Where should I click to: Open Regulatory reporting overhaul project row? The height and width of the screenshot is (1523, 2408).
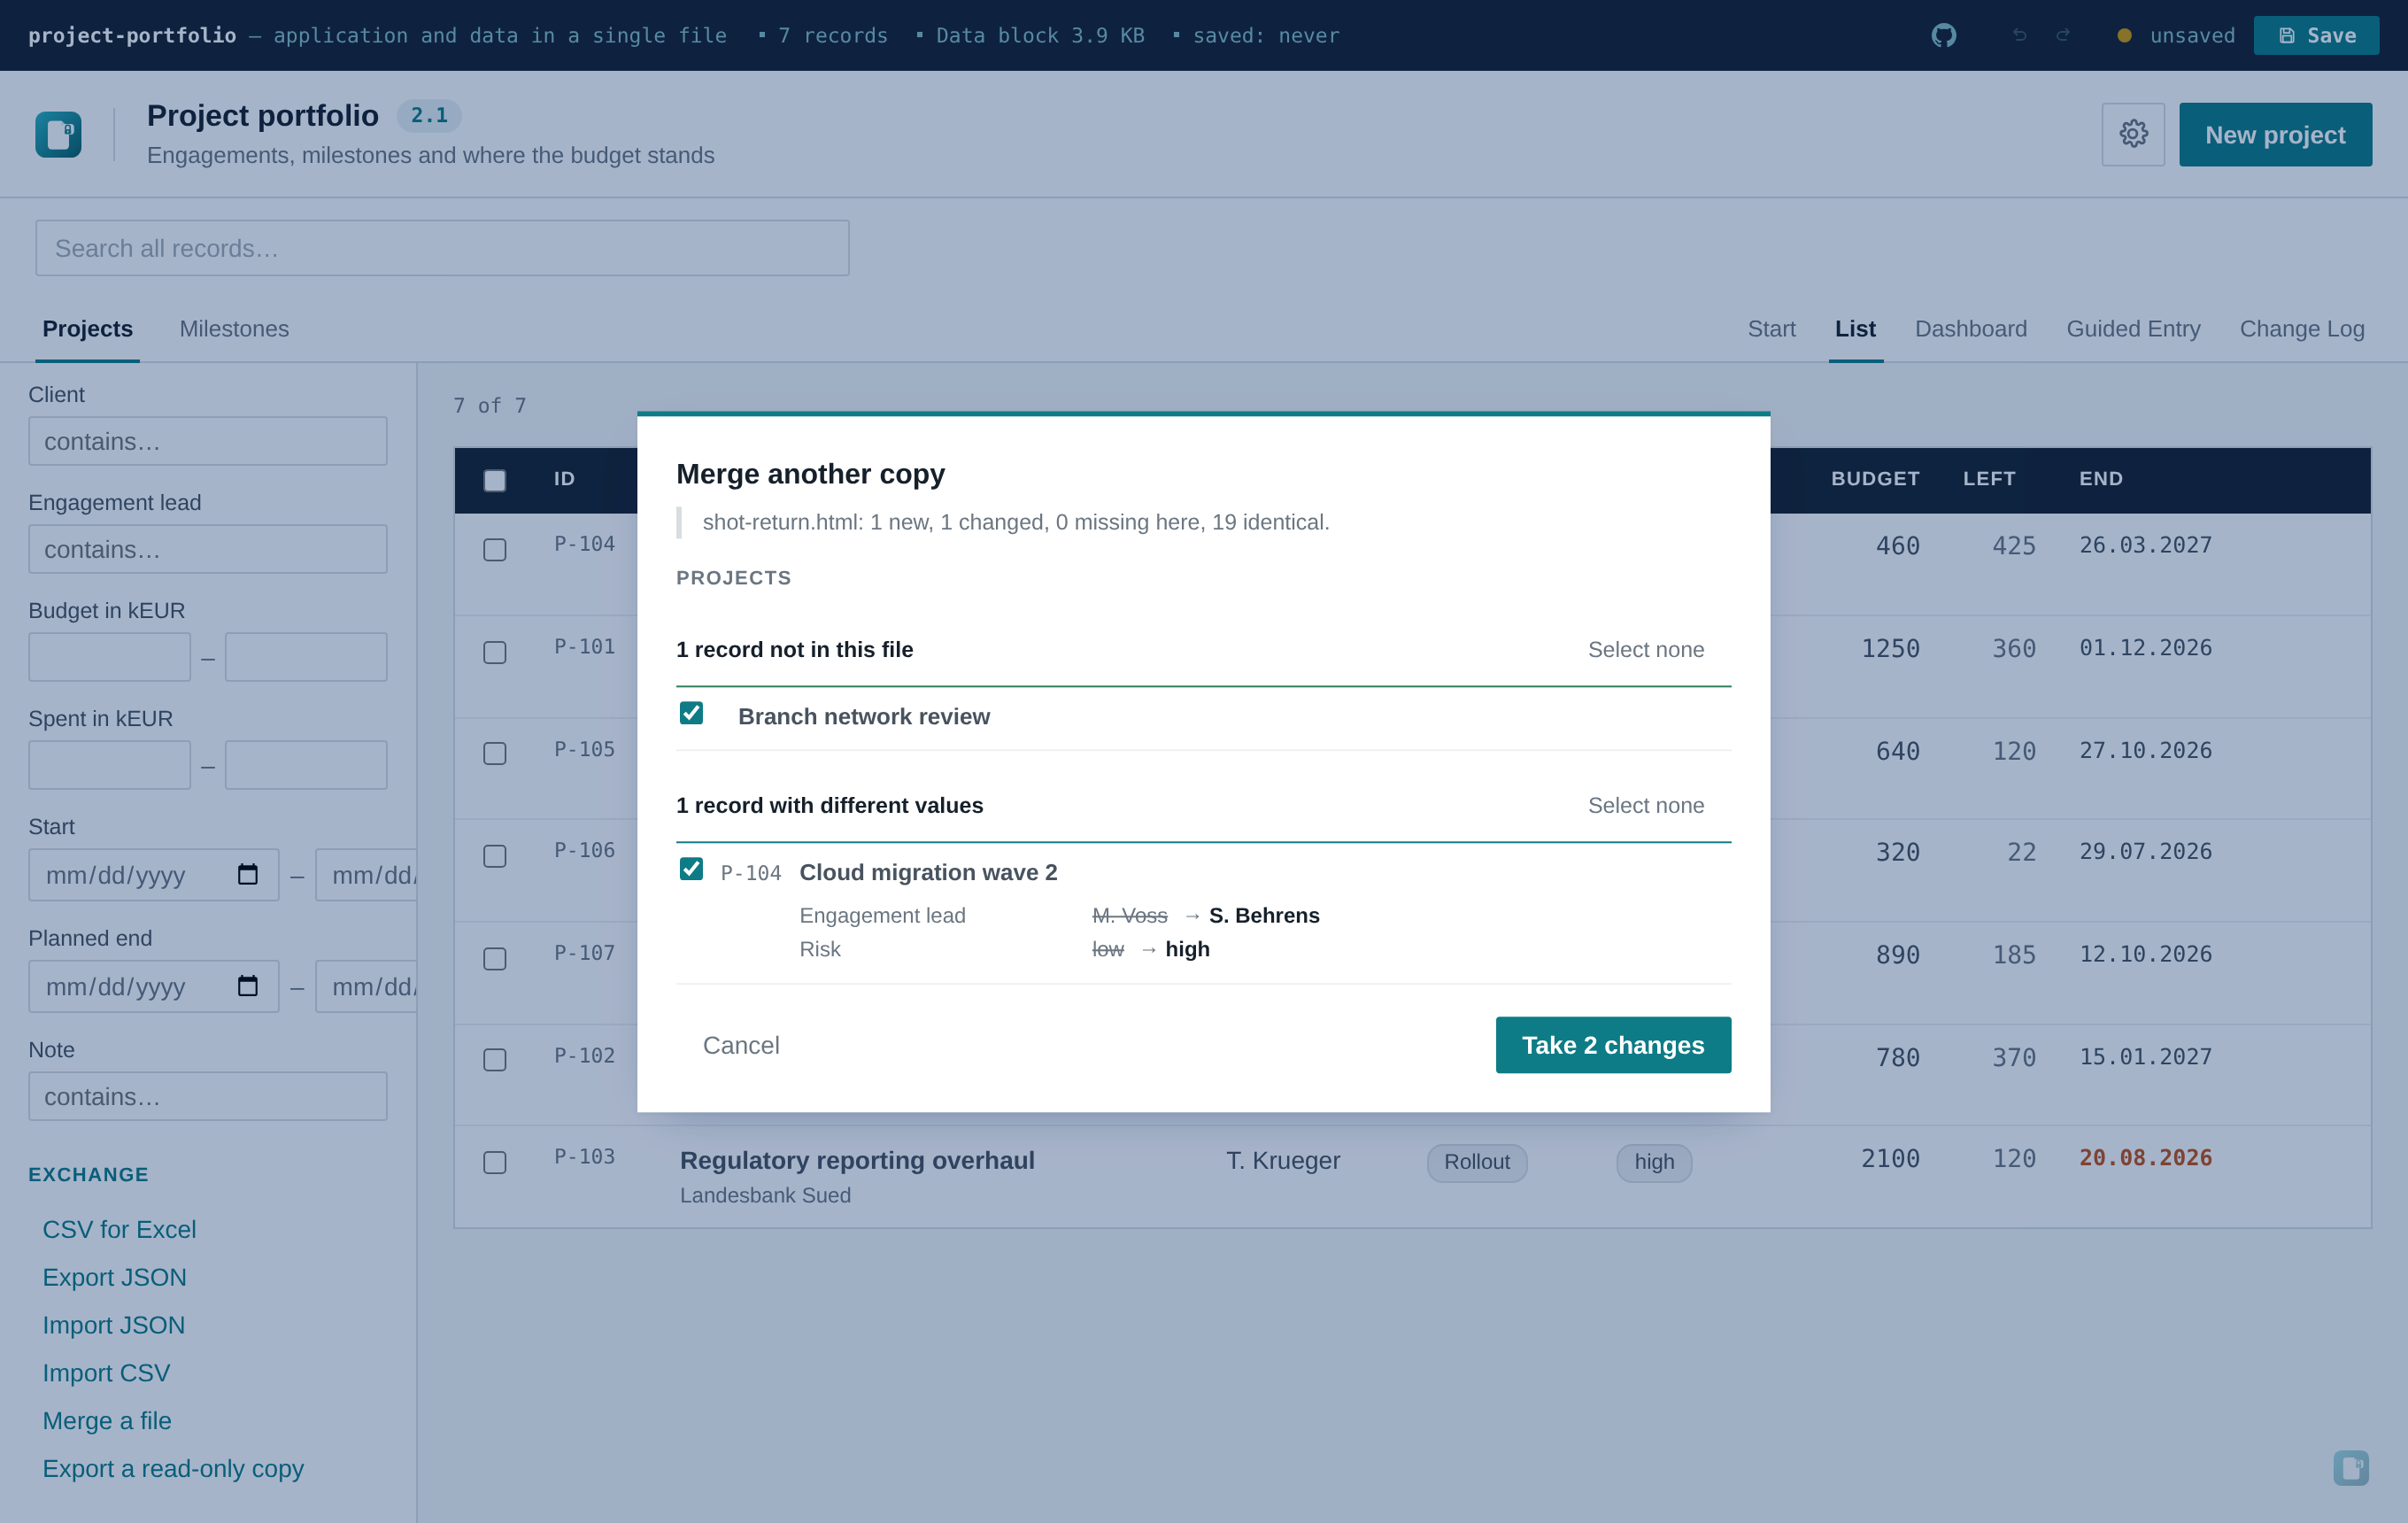(x=1412, y=1177)
